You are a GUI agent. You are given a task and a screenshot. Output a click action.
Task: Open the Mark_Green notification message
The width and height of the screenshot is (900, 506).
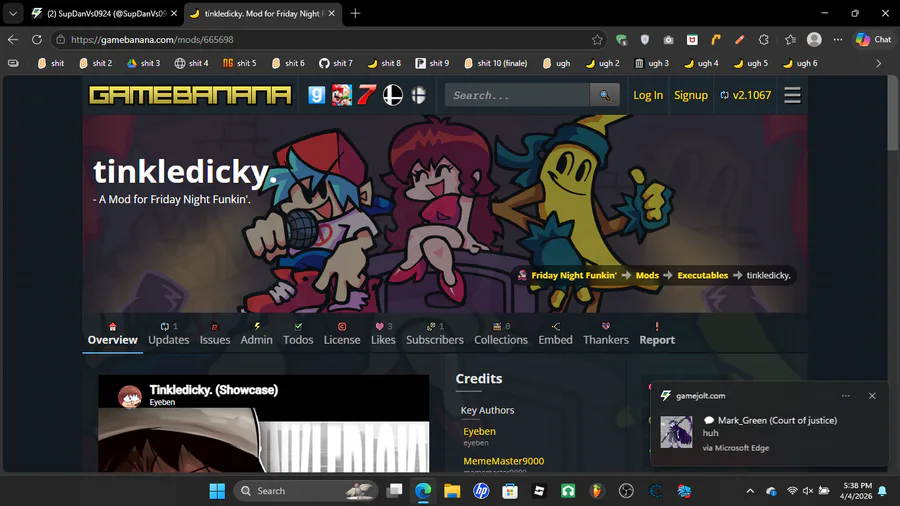(769, 433)
